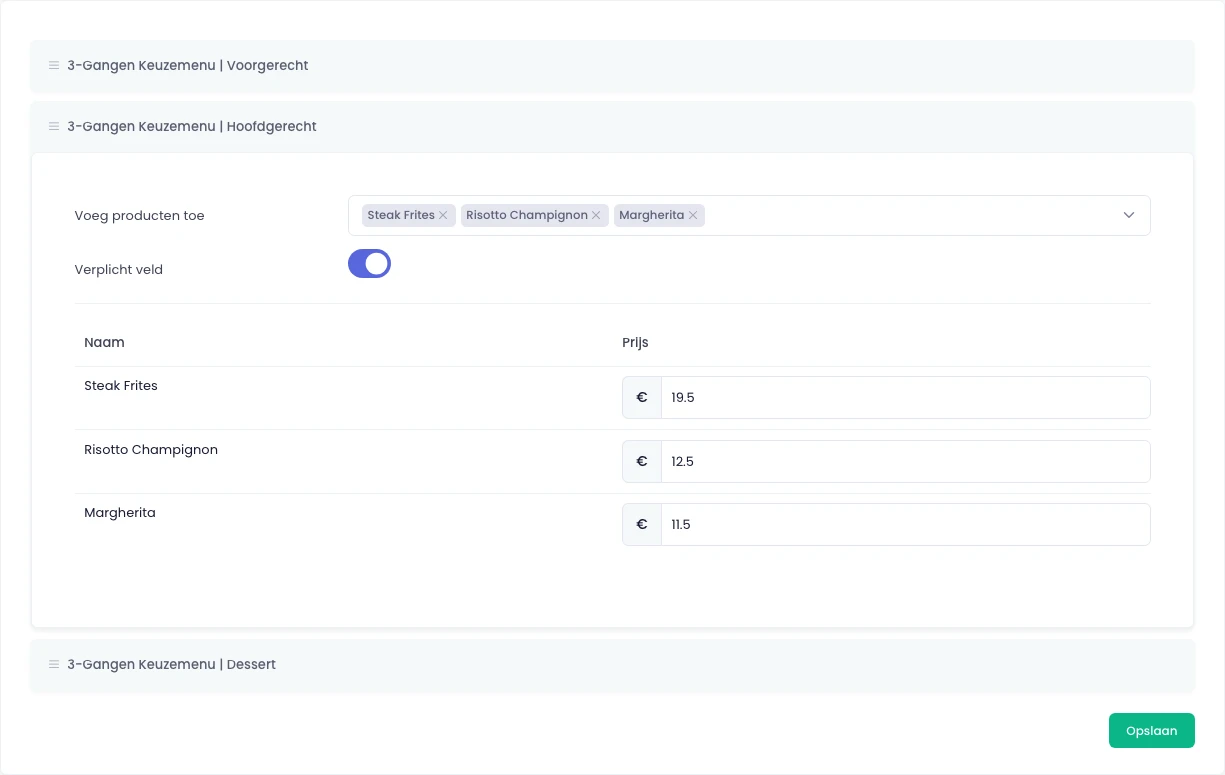
Task: Select the Margherita row name
Action: click(120, 513)
